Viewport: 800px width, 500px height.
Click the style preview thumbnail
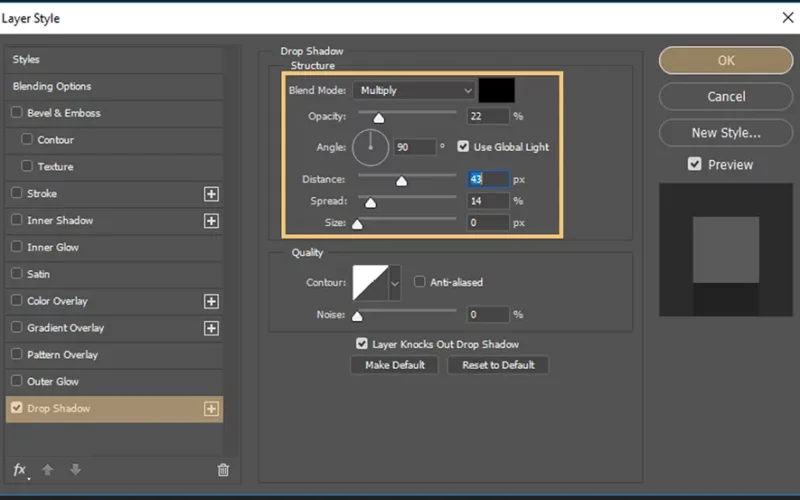(x=726, y=250)
